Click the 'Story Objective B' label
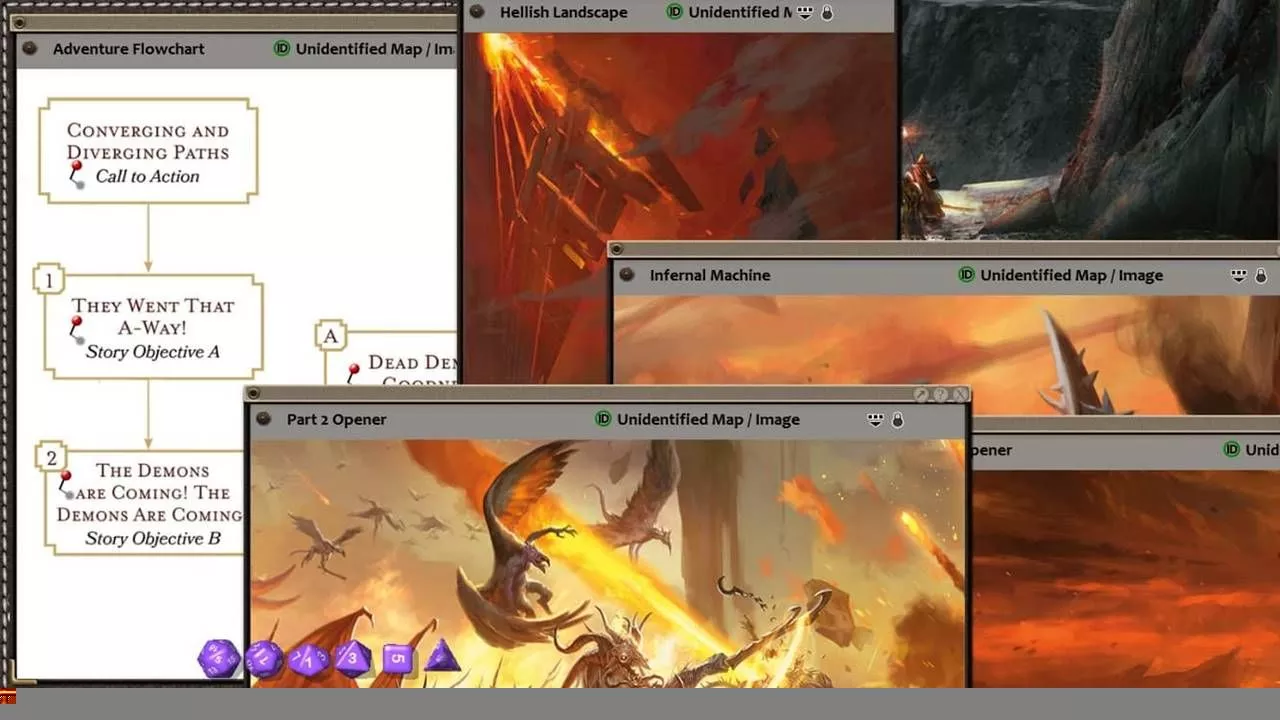The width and height of the screenshot is (1280, 720). coord(153,538)
